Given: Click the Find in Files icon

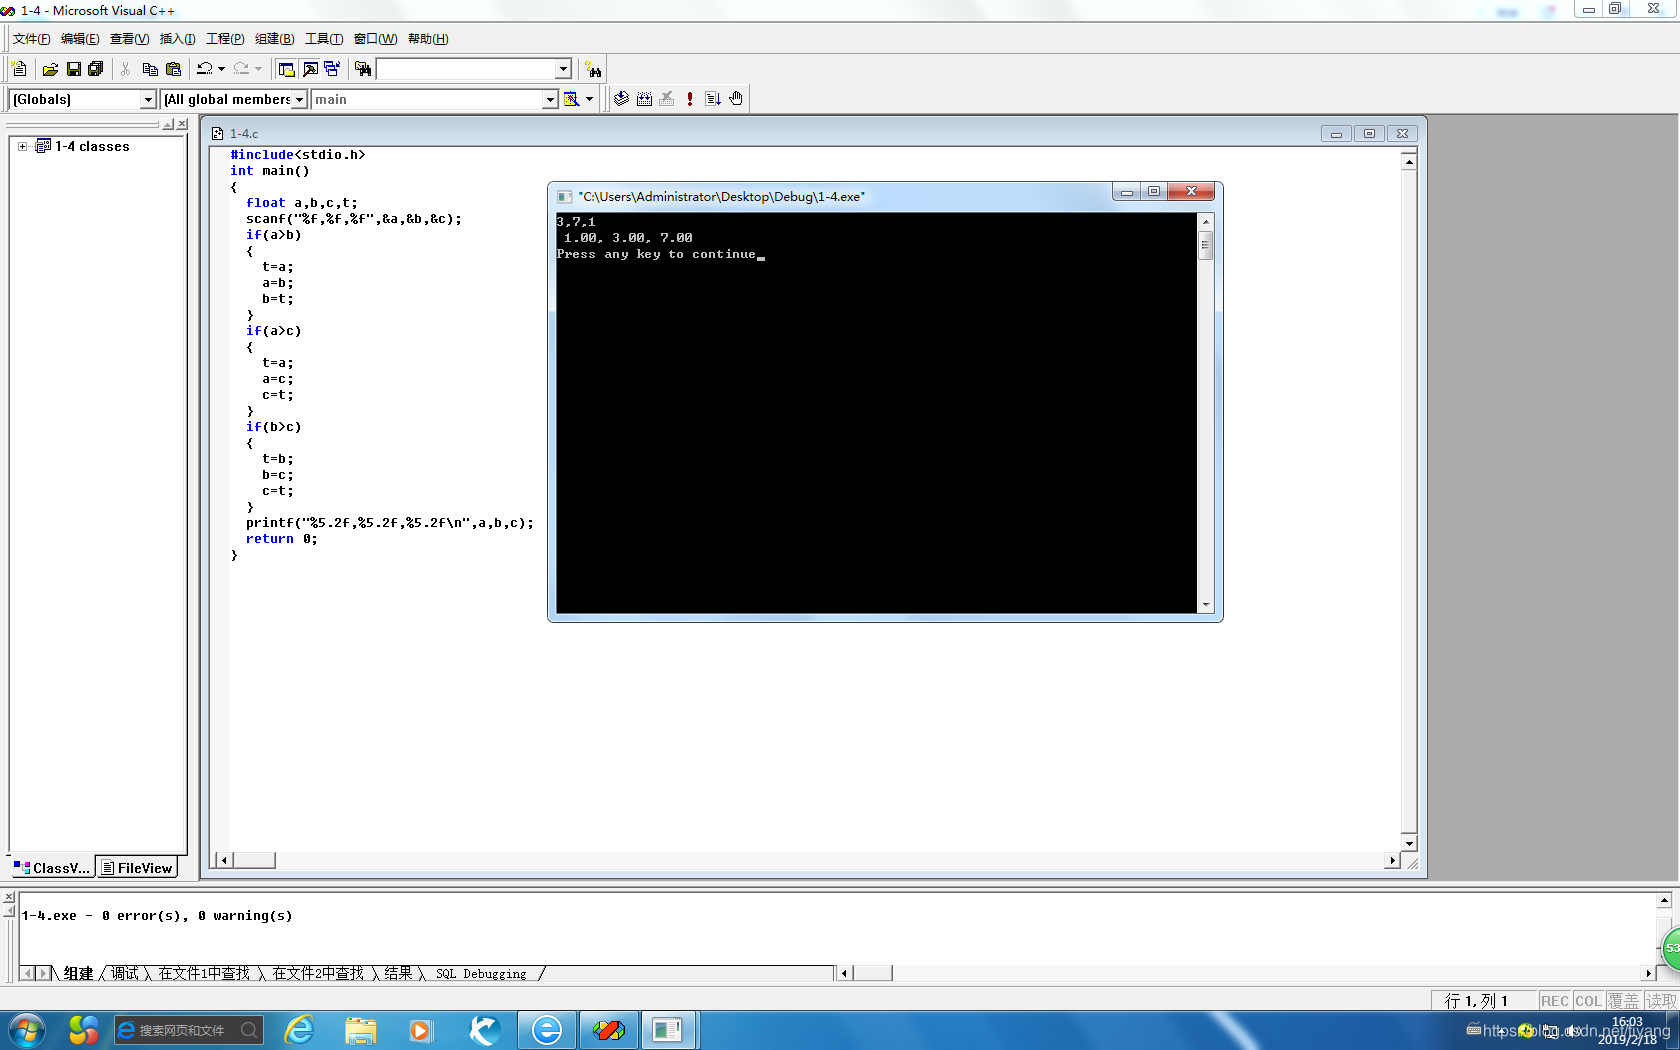Looking at the screenshot, I should click(x=363, y=69).
